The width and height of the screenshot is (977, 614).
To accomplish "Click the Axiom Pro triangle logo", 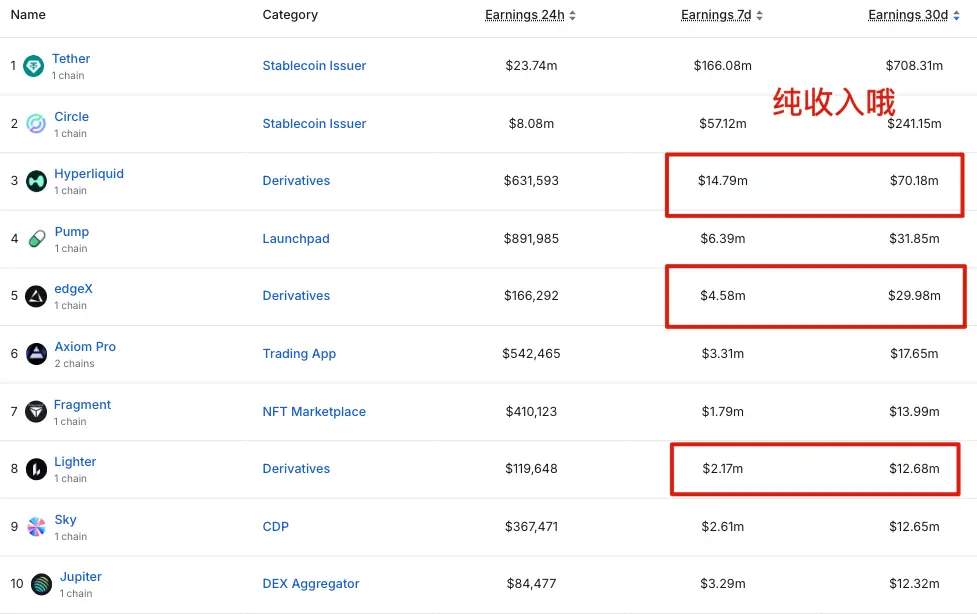I will [x=36, y=354].
